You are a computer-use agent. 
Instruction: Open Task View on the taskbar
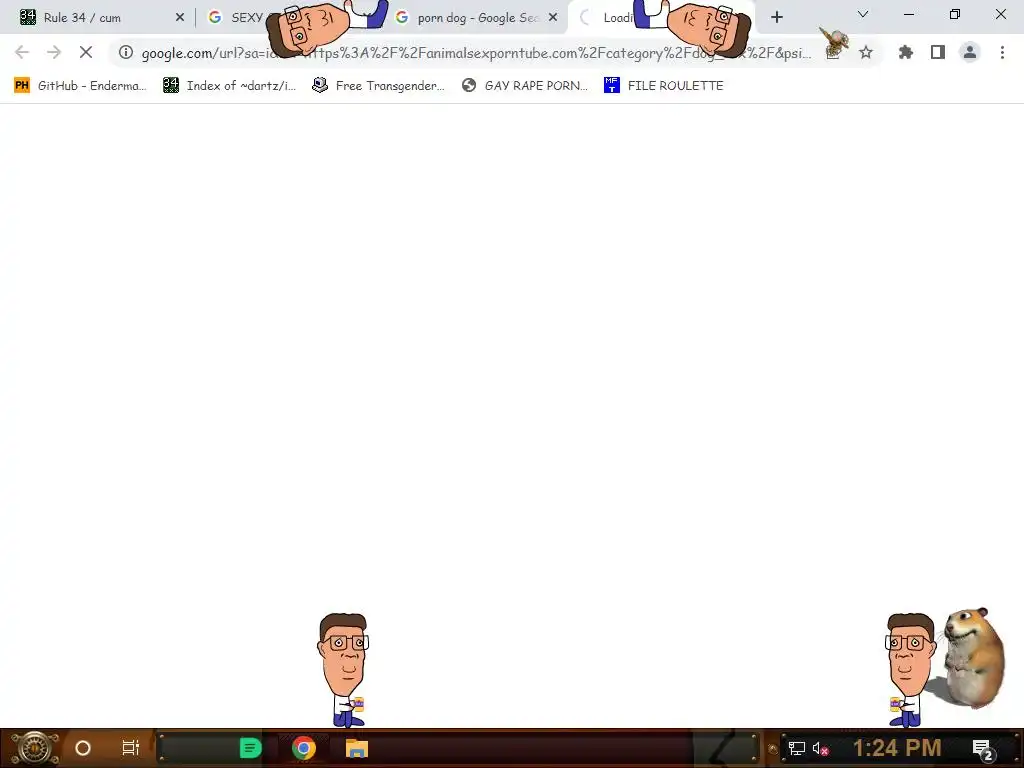click(131, 748)
